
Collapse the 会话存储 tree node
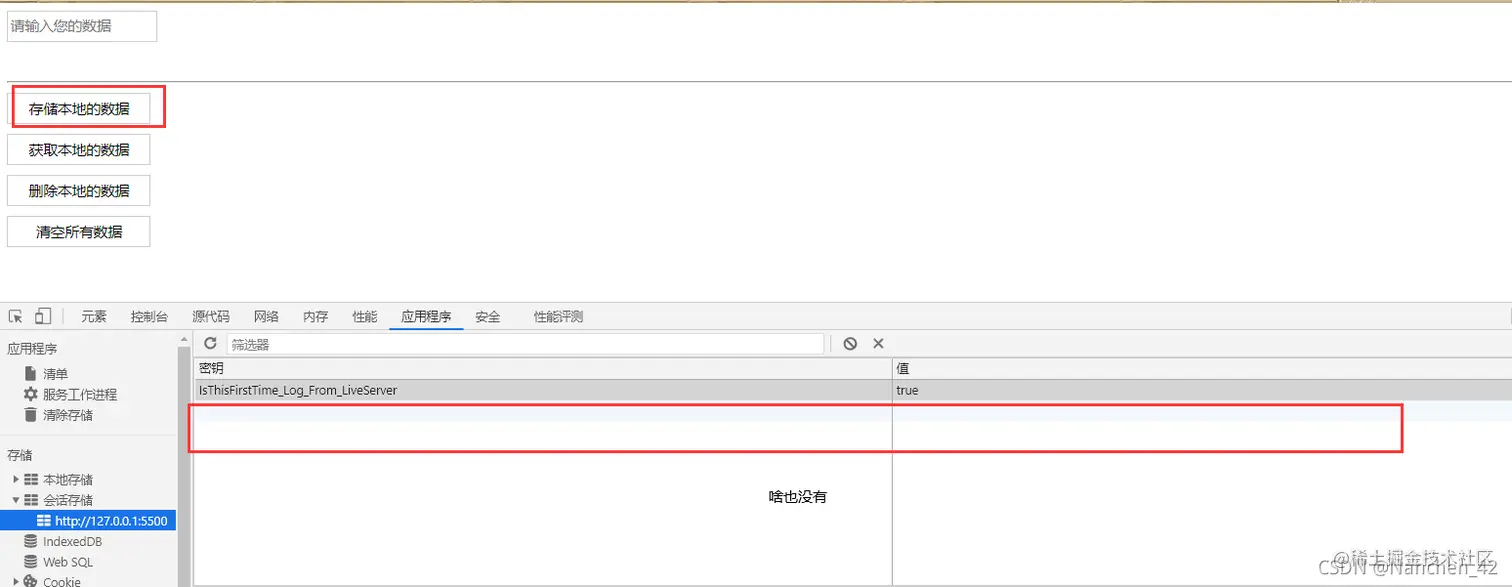[16, 500]
